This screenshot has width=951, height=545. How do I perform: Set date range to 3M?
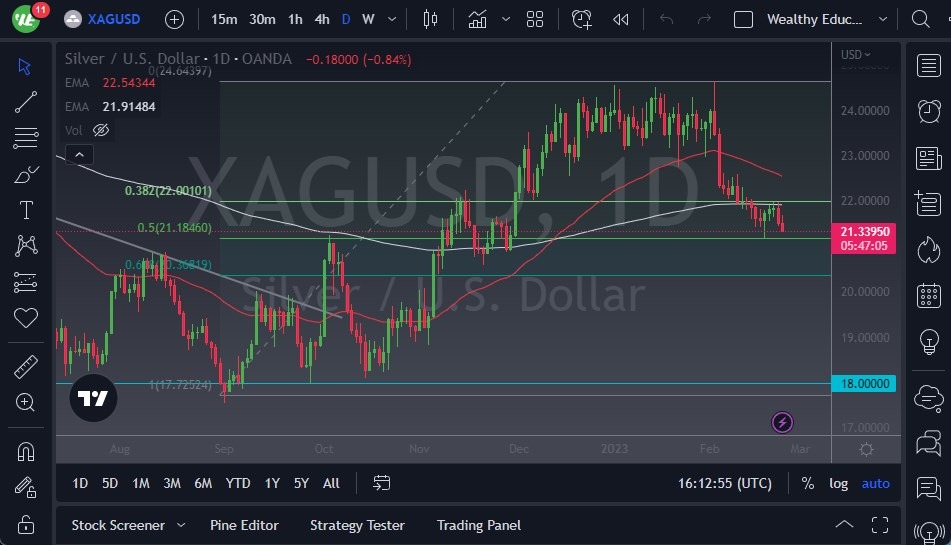click(172, 483)
